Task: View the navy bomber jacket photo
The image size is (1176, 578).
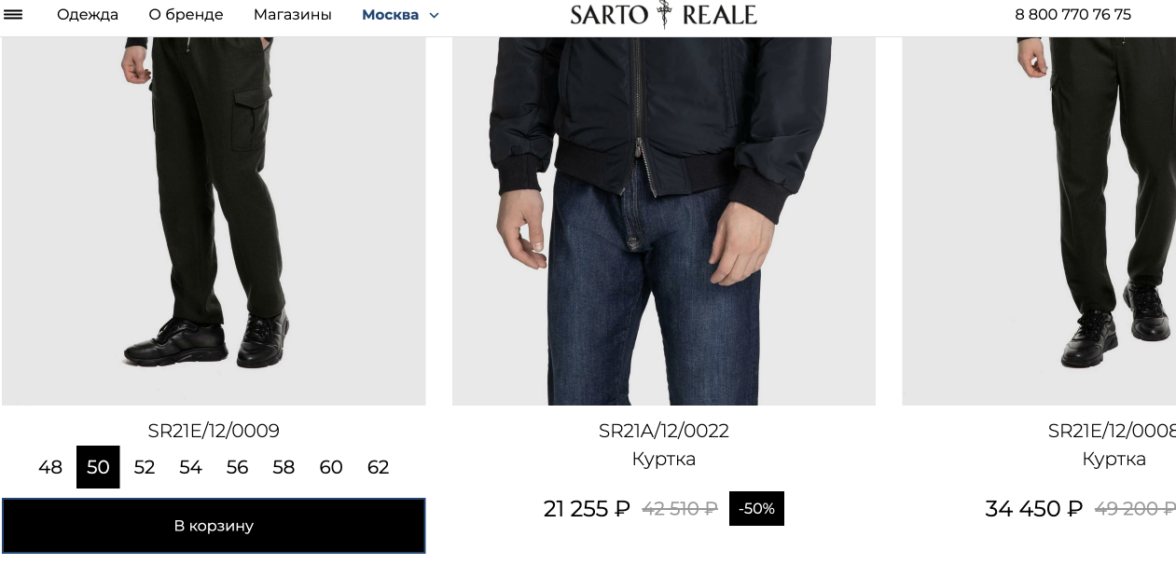Action: coord(663,220)
